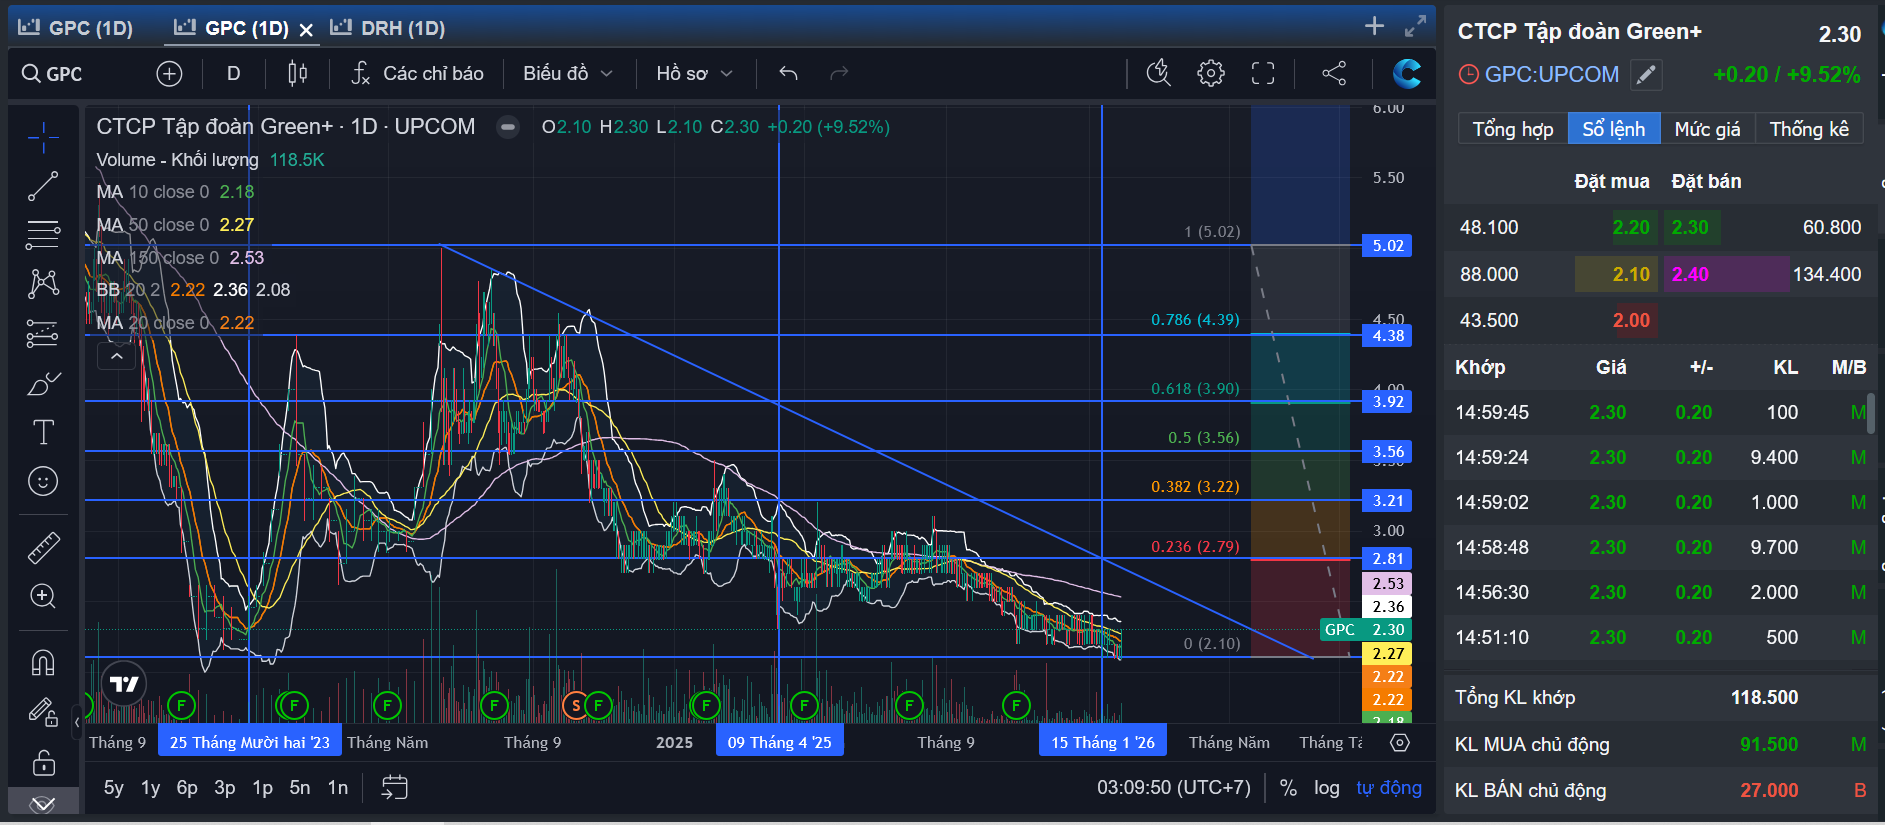Image resolution: width=1885 pixels, height=825 pixels.
Task: Open the Thống kê tab
Action: click(1809, 129)
